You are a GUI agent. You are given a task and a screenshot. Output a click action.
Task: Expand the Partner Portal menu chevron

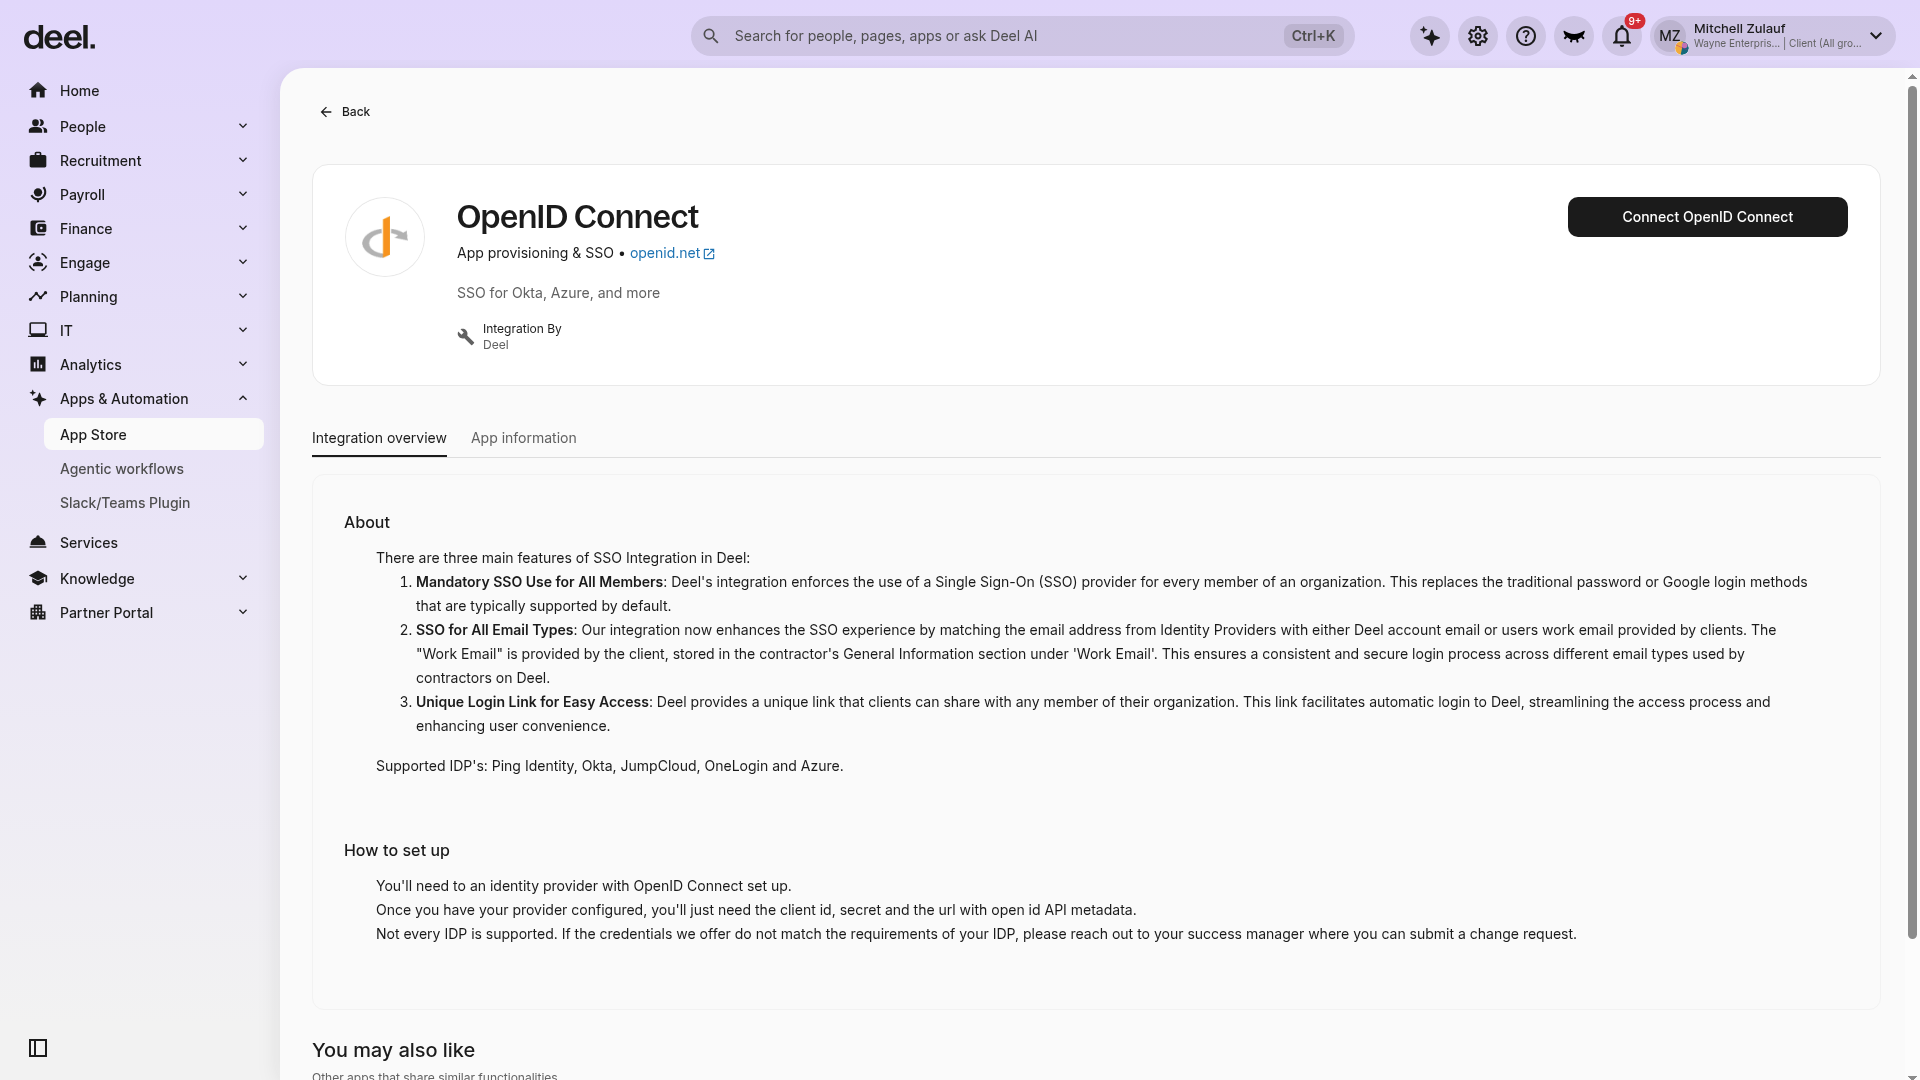(x=243, y=612)
